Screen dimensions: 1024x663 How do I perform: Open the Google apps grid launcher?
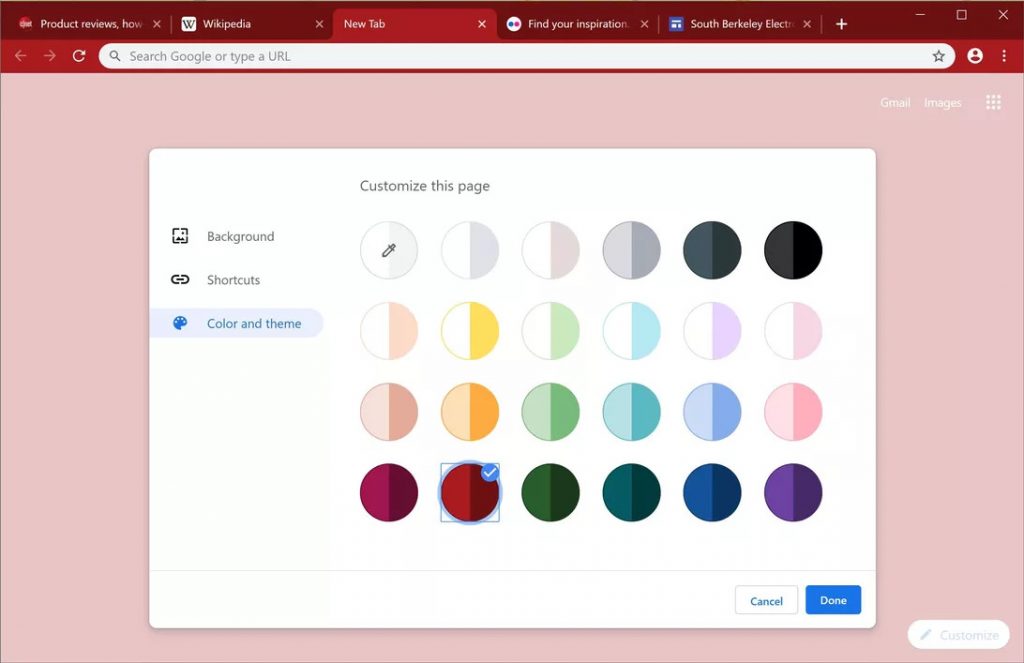pyautogui.click(x=993, y=102)
